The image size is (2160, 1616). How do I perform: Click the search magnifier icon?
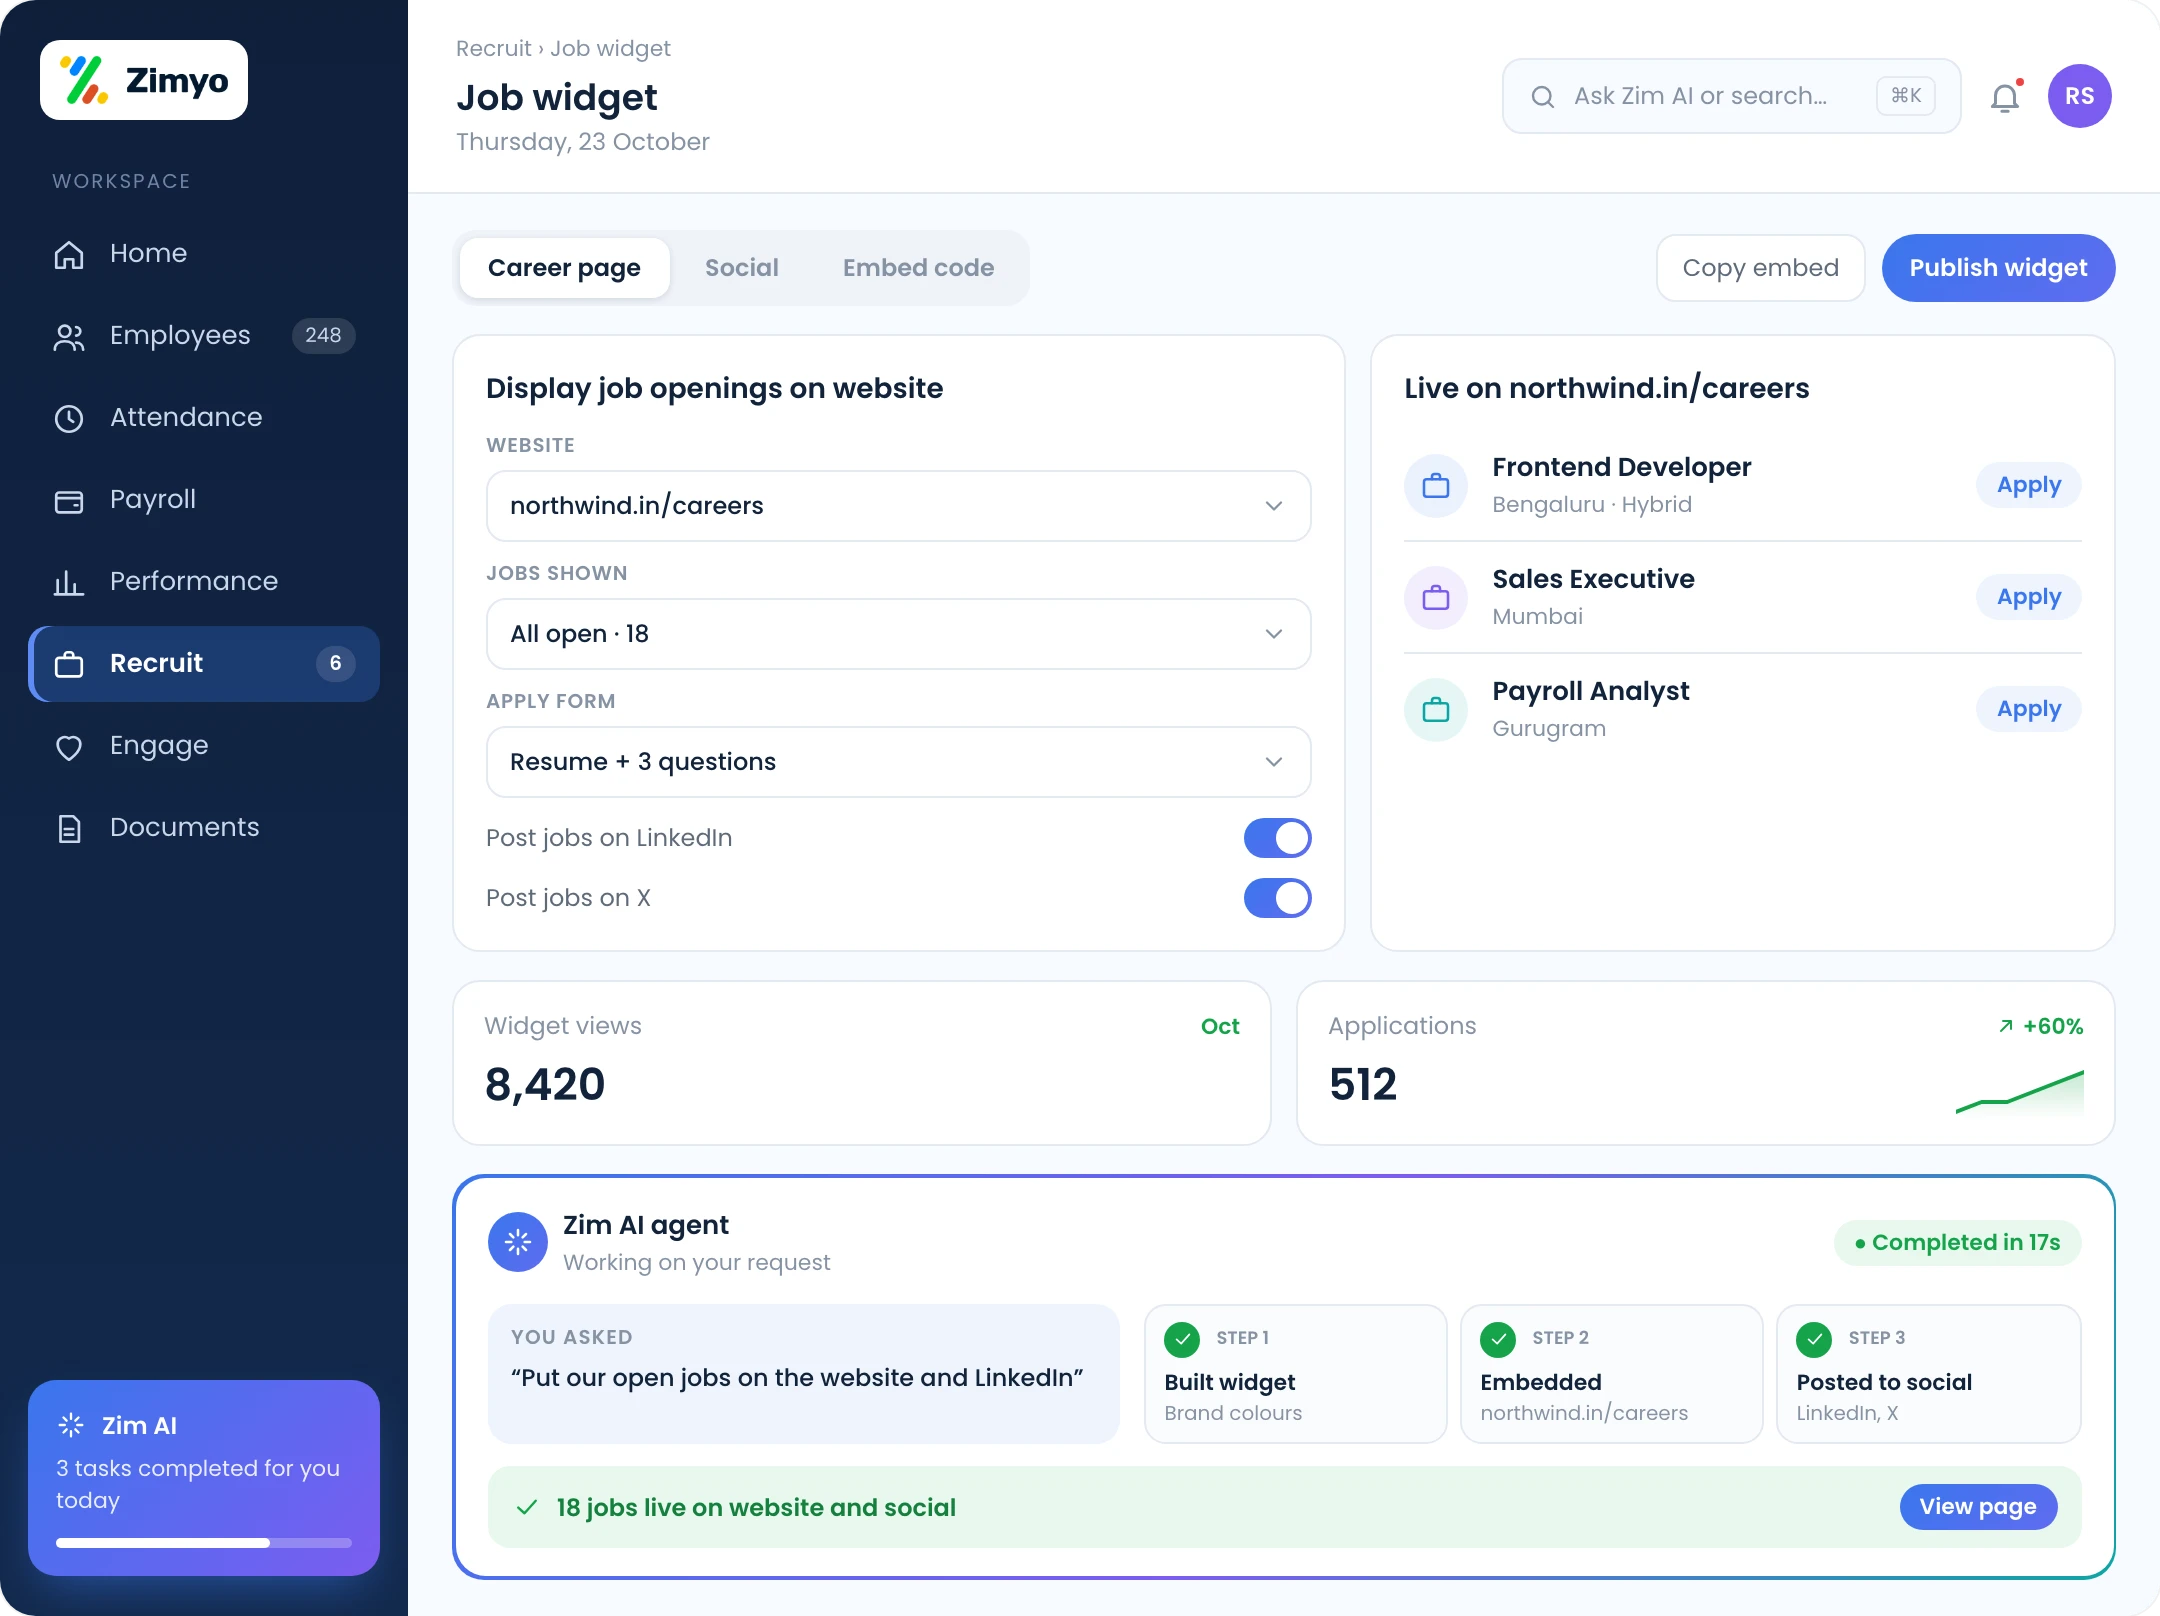tap(1543, 96)
